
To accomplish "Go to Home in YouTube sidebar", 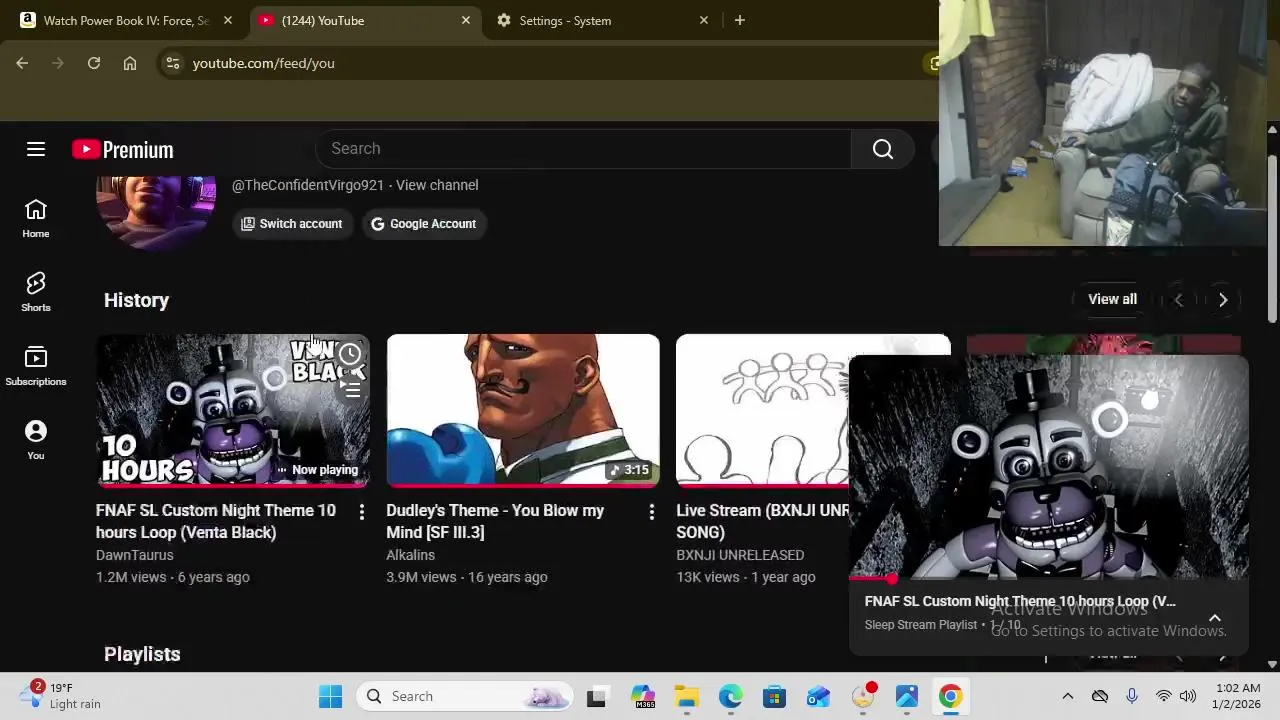I will click(x=36, y=218).
